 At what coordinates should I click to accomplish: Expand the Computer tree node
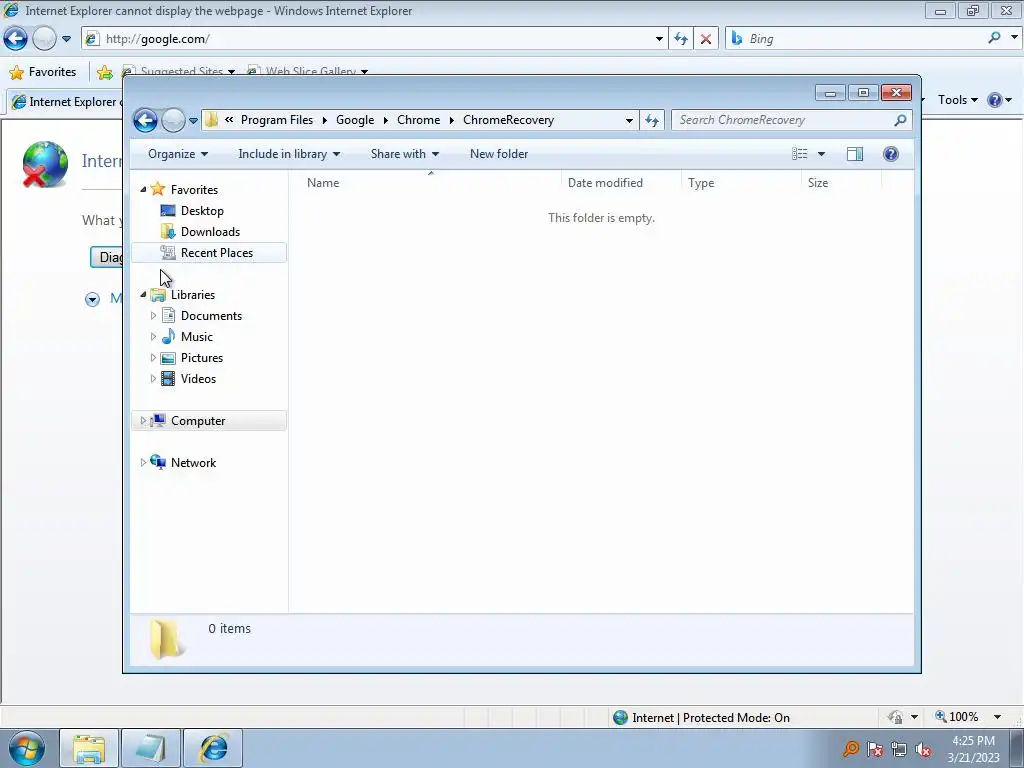tap(143, 421)
